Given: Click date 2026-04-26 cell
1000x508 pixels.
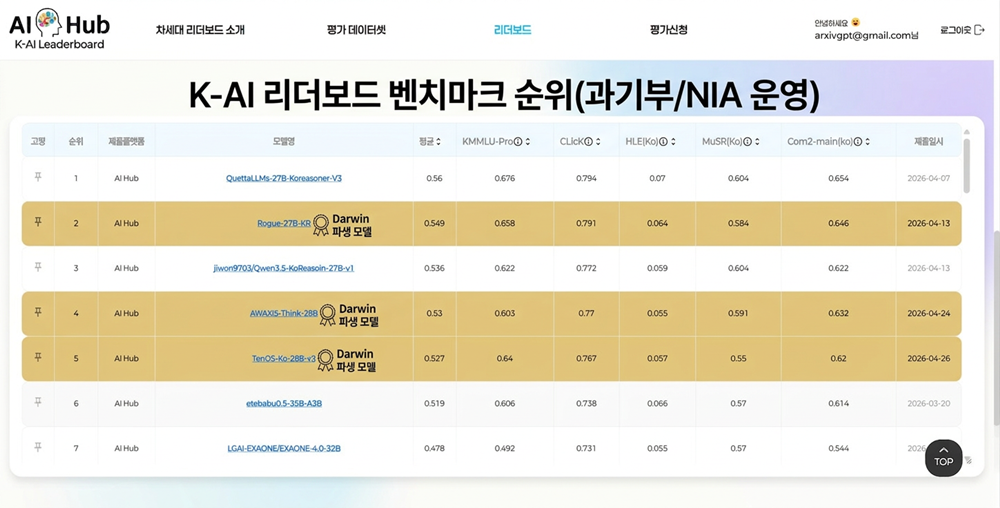Looking at the screenshot, I should pos(929,359).
